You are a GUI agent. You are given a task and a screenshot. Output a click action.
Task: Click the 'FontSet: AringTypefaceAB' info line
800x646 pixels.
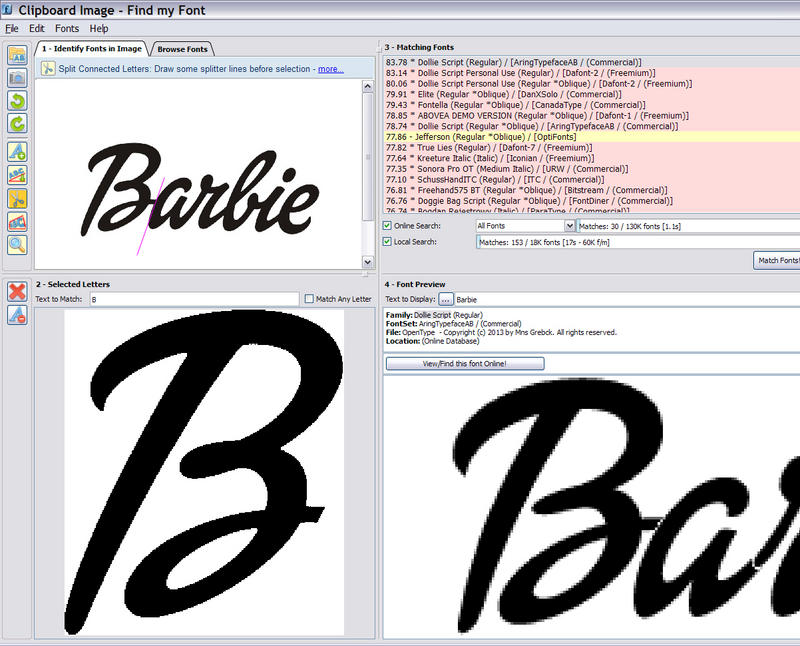pos(454,324)
